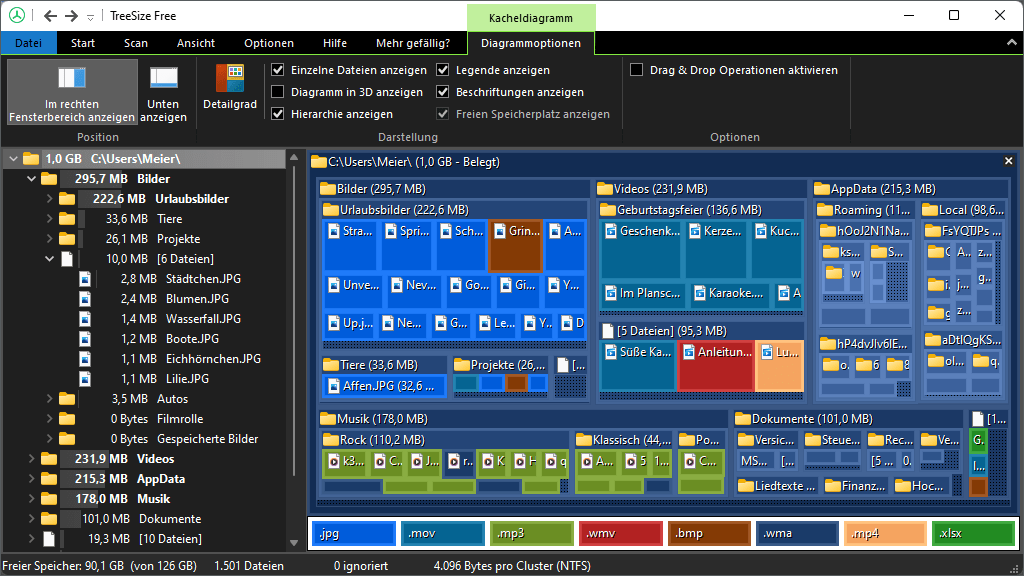
Task: Click the 'Stra...' image tile icon
Action: [334, 231]
